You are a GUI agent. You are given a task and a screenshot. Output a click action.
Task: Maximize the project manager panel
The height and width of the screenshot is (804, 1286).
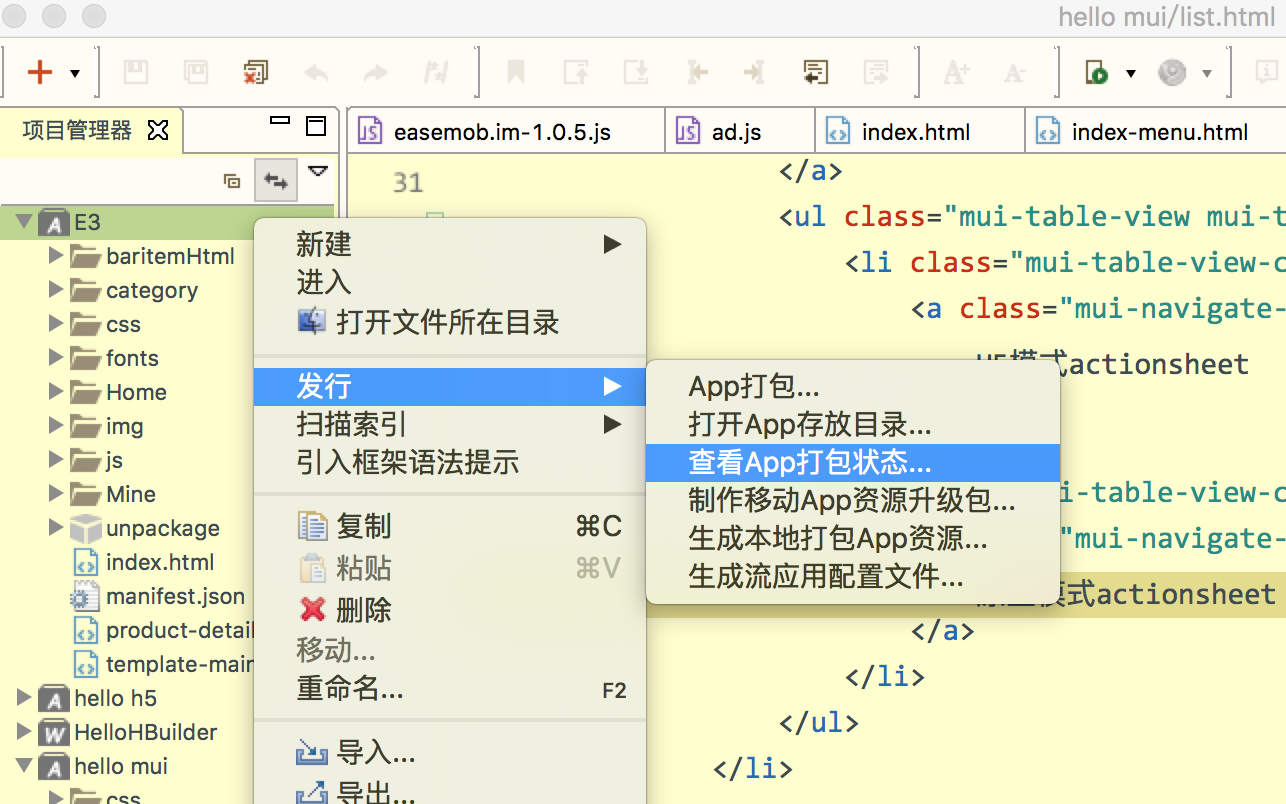316,126
